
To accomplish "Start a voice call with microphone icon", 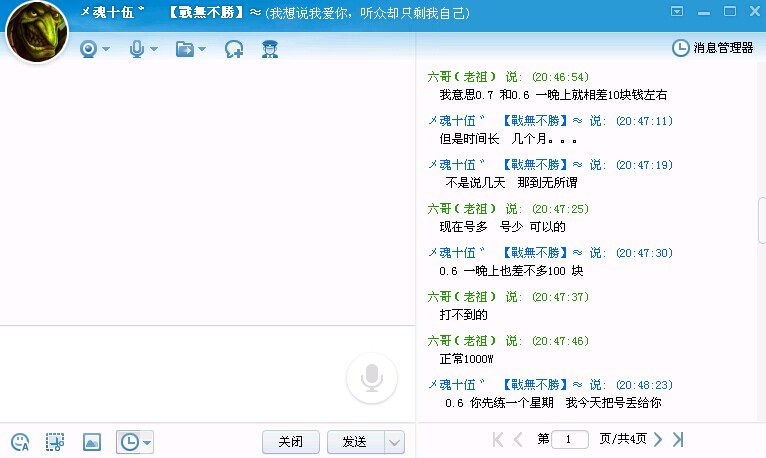I will tap(137, 48).
